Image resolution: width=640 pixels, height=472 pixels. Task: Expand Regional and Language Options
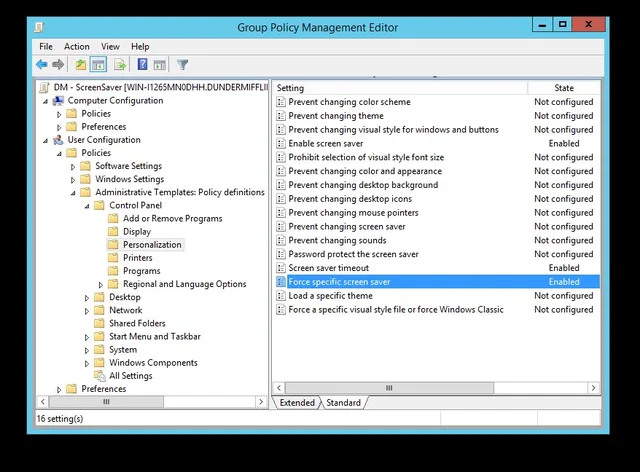point(101,285)
